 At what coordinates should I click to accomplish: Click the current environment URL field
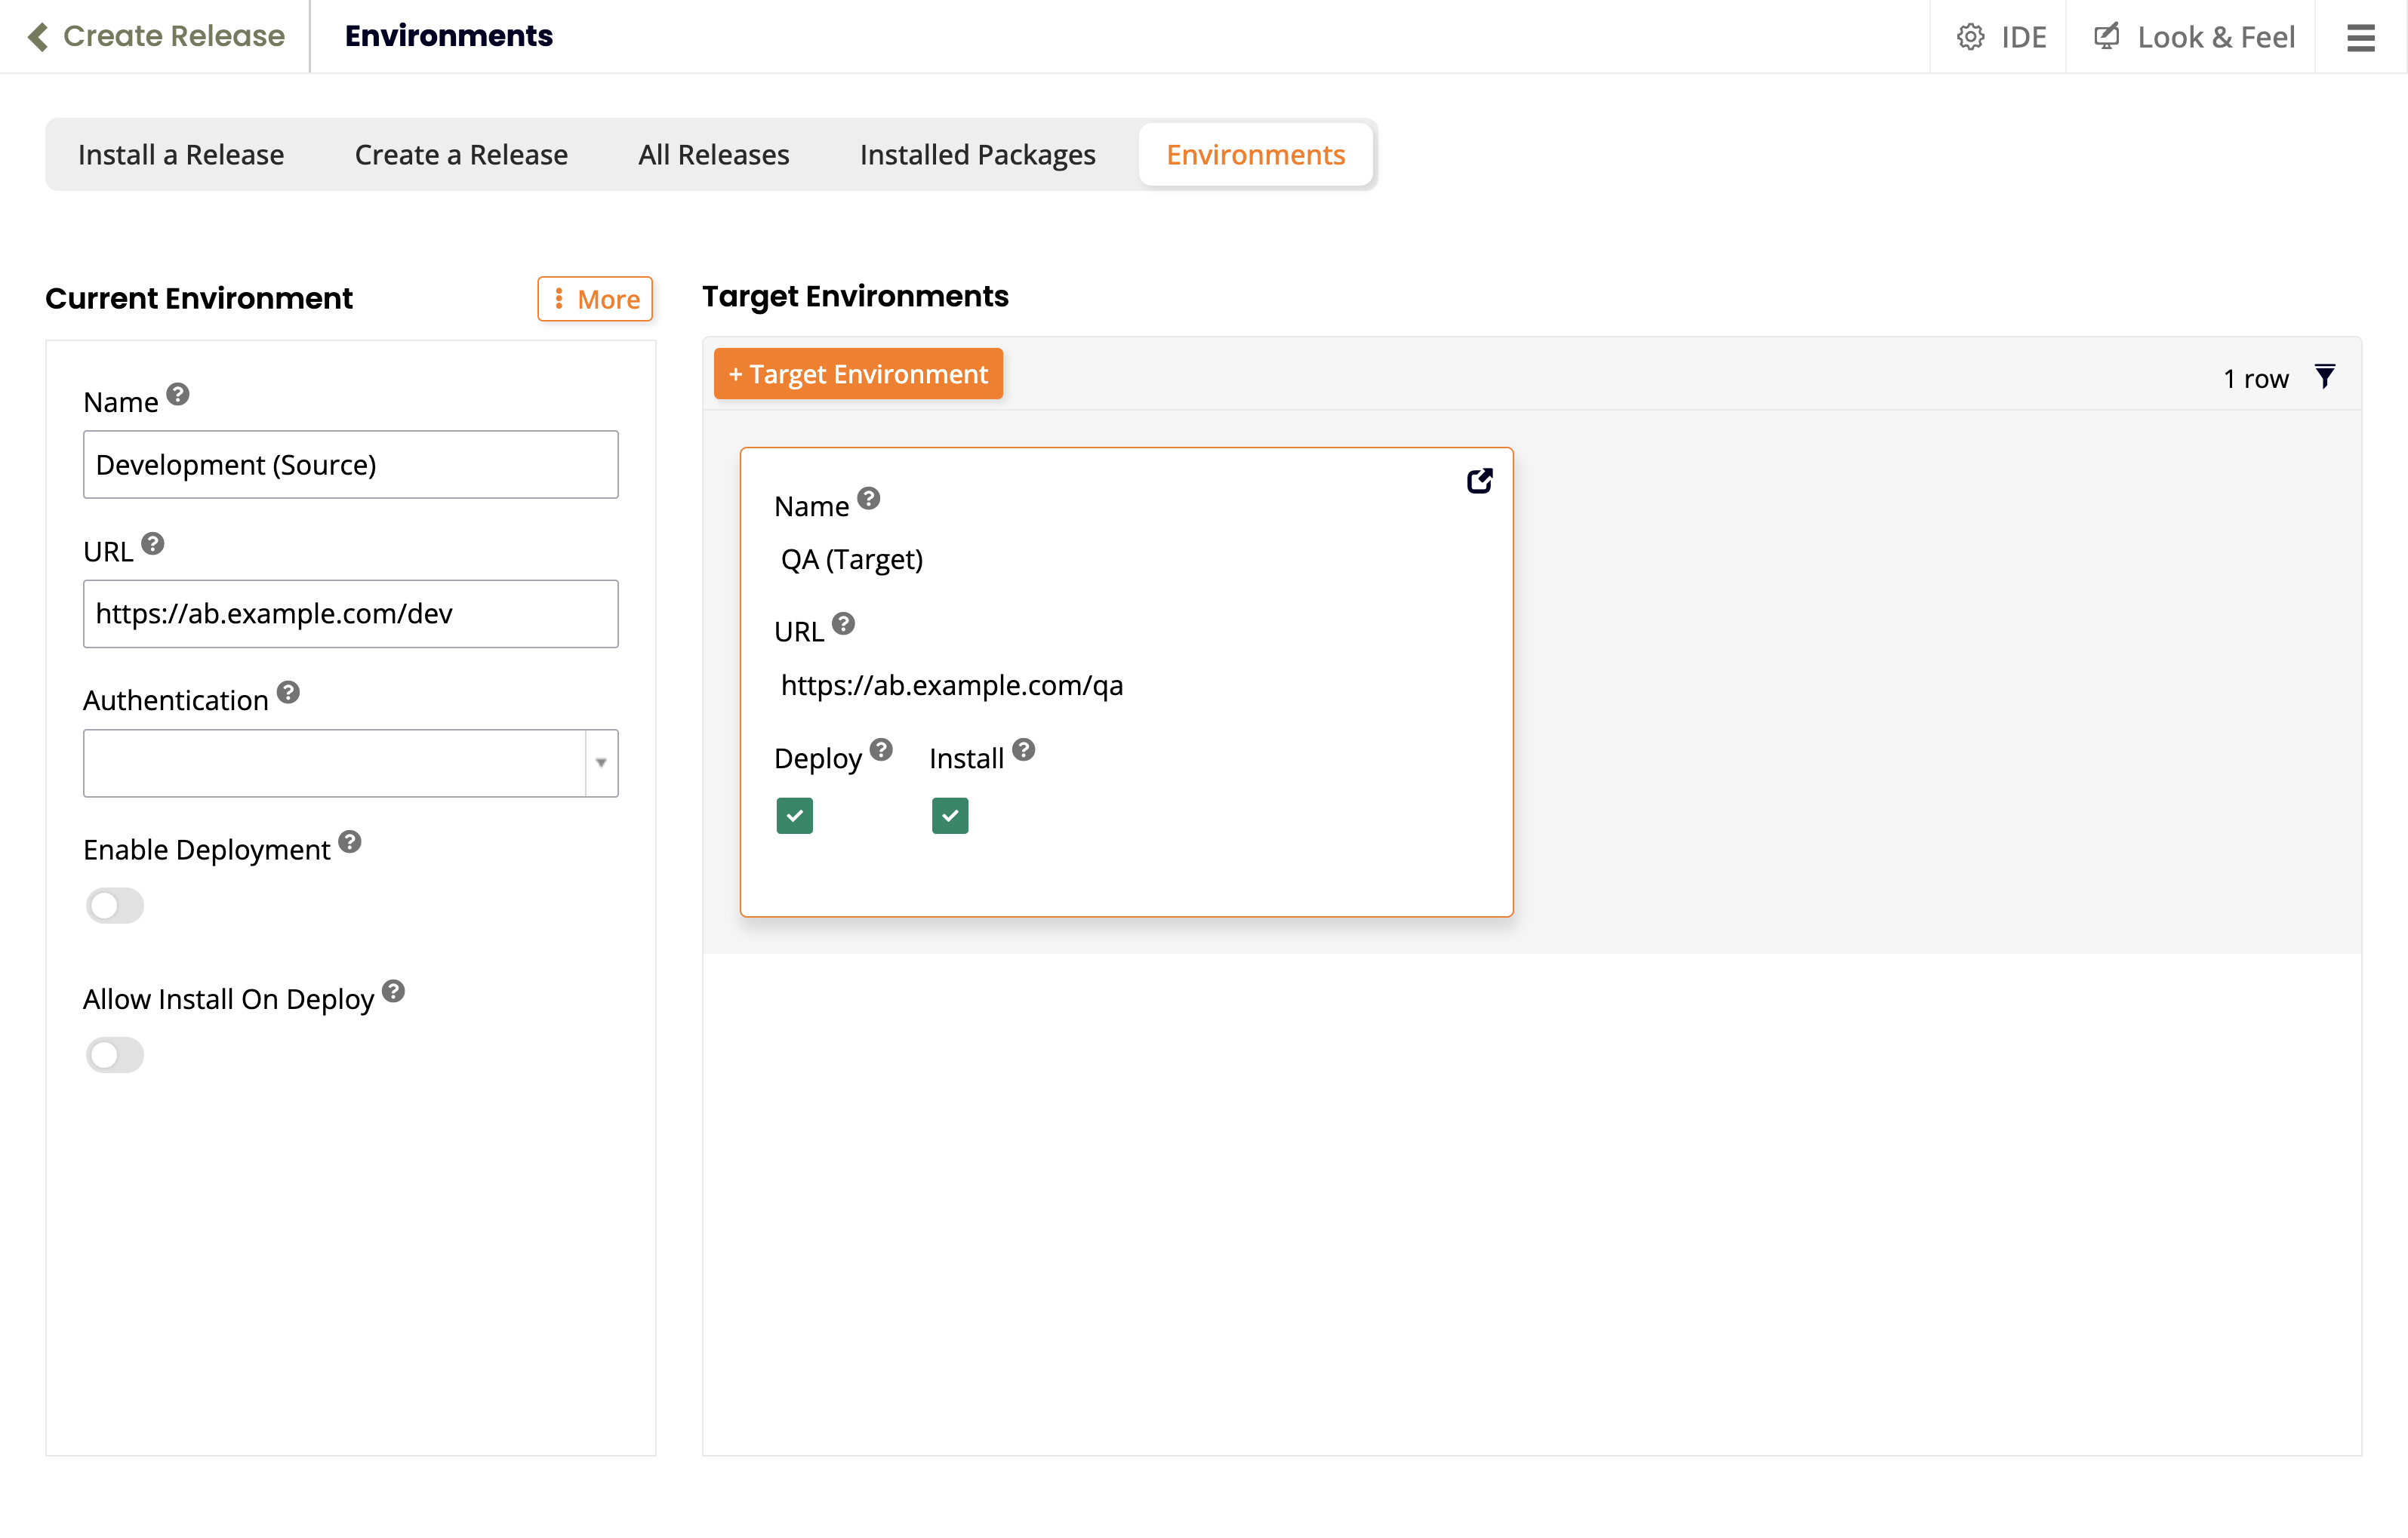click(x=350, y=614)
